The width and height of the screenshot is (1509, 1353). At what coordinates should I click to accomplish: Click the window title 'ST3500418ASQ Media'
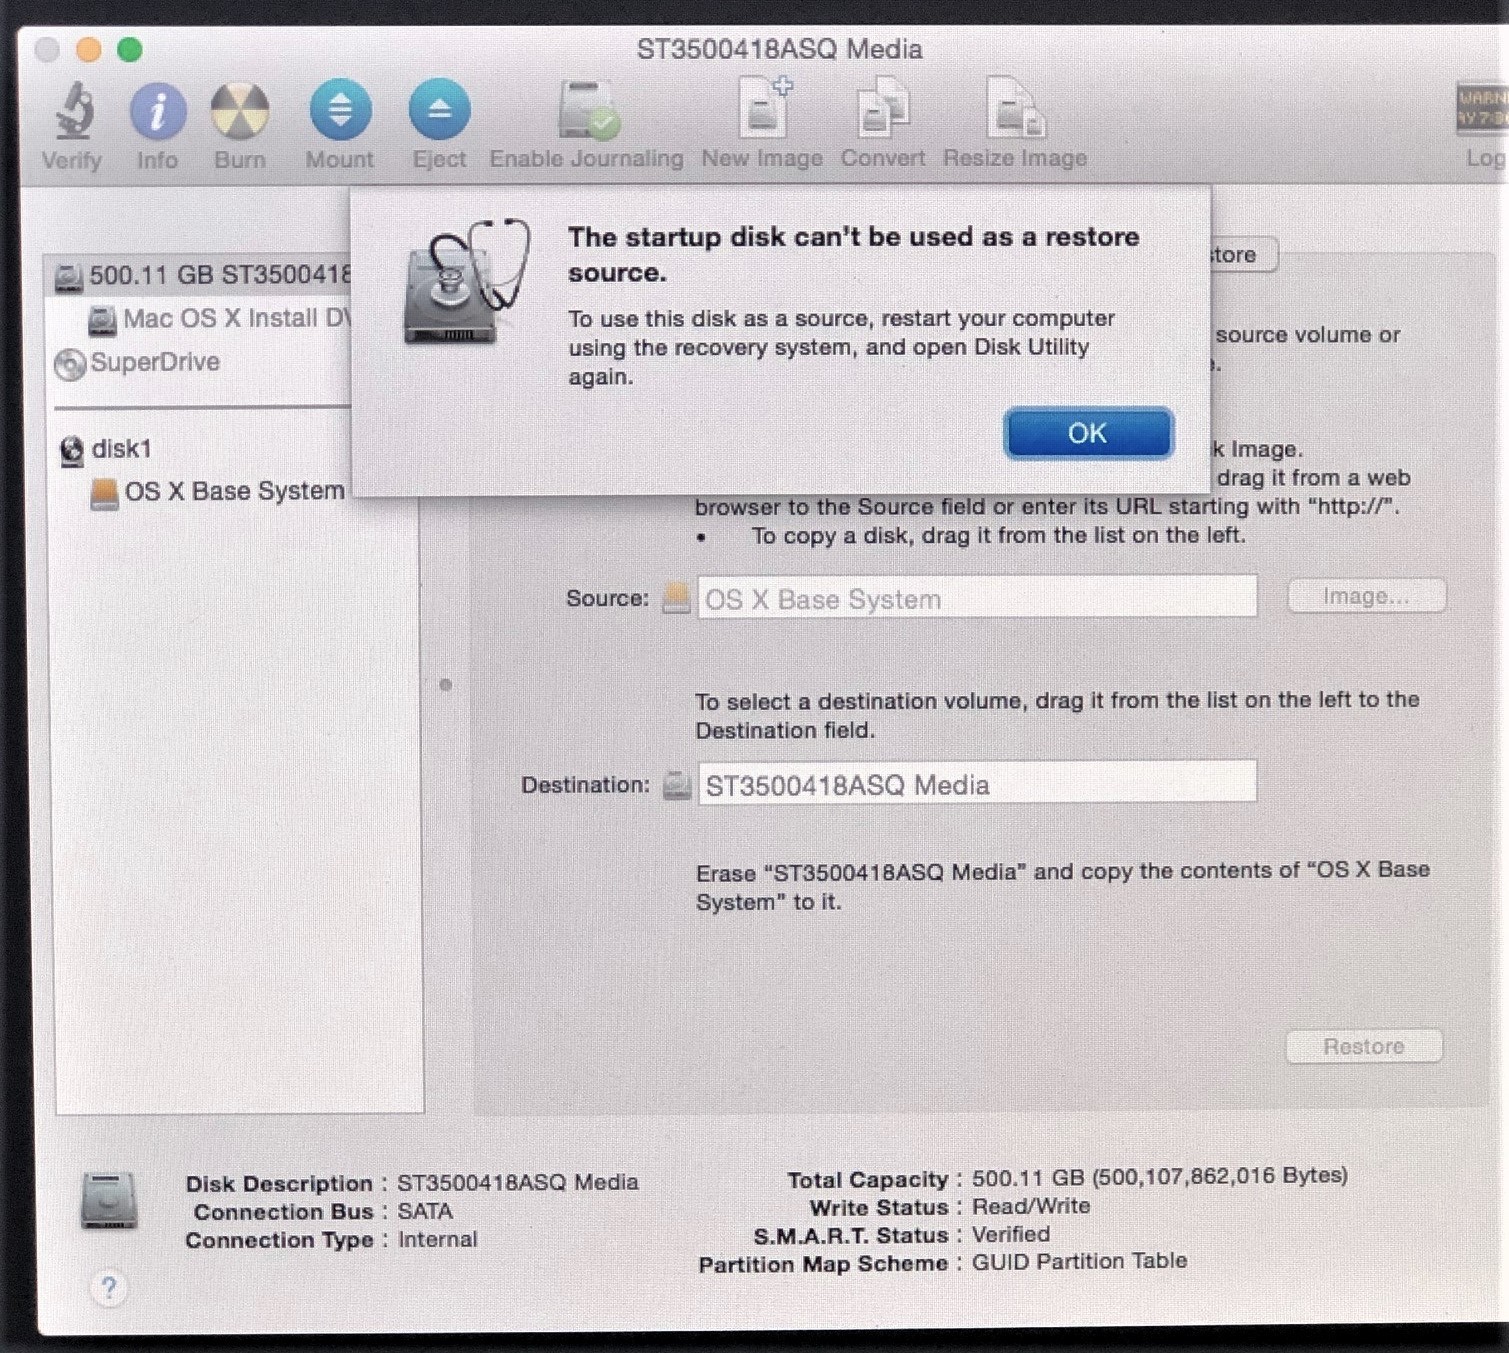(x=780, y=49)
